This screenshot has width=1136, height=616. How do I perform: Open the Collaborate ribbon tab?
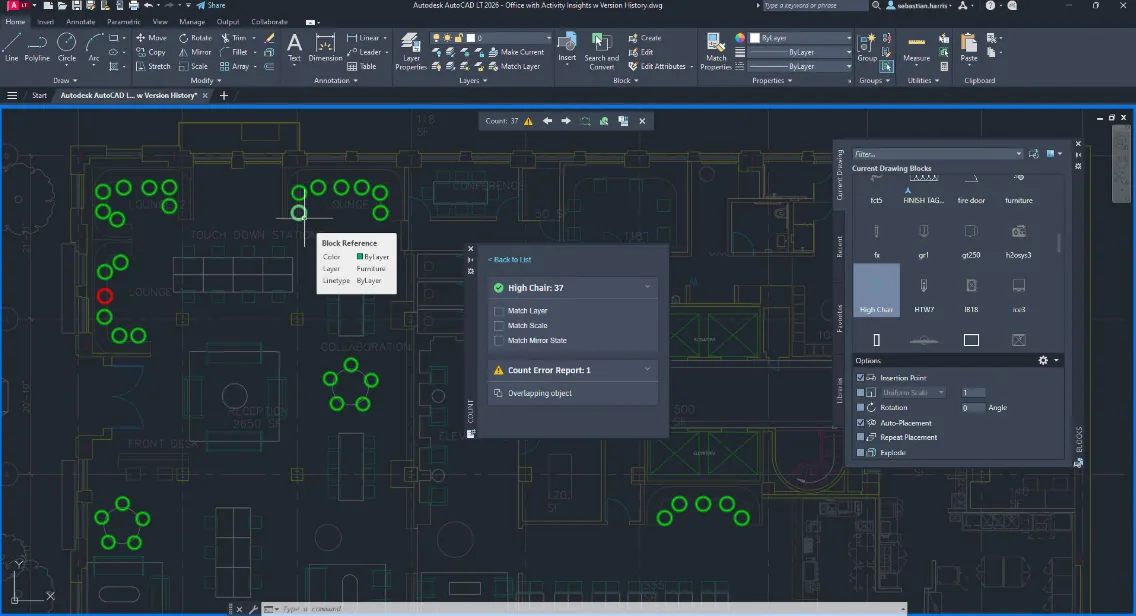tap(270, 22)
